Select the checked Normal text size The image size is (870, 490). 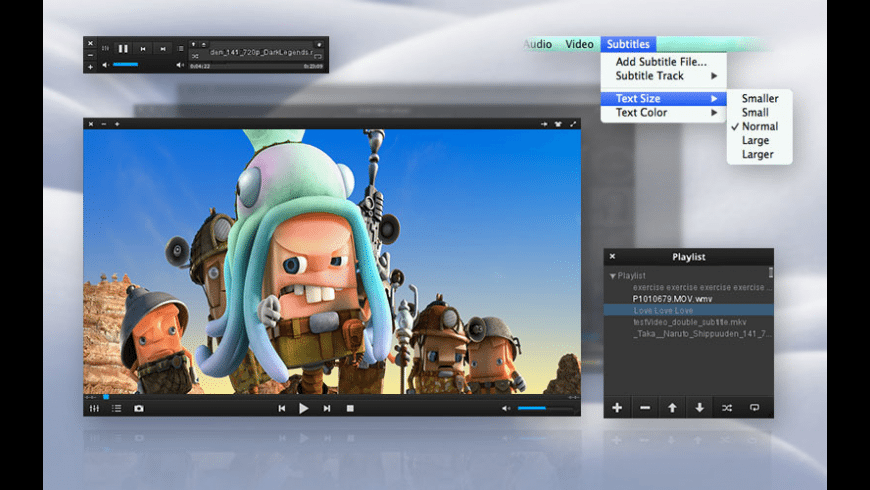760,127
